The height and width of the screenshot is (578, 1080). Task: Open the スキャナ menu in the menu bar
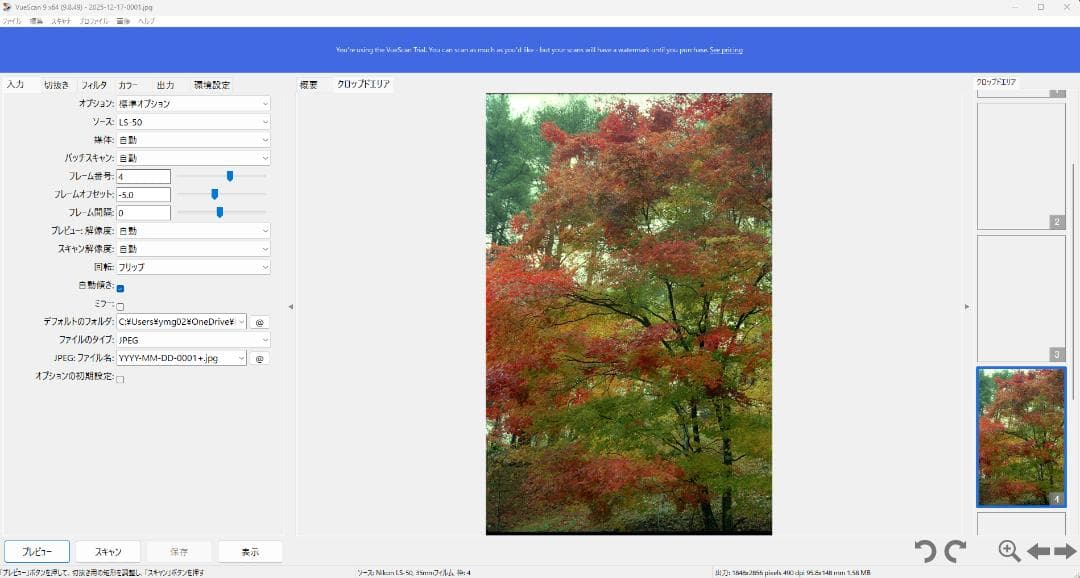(x=61, y=21)
